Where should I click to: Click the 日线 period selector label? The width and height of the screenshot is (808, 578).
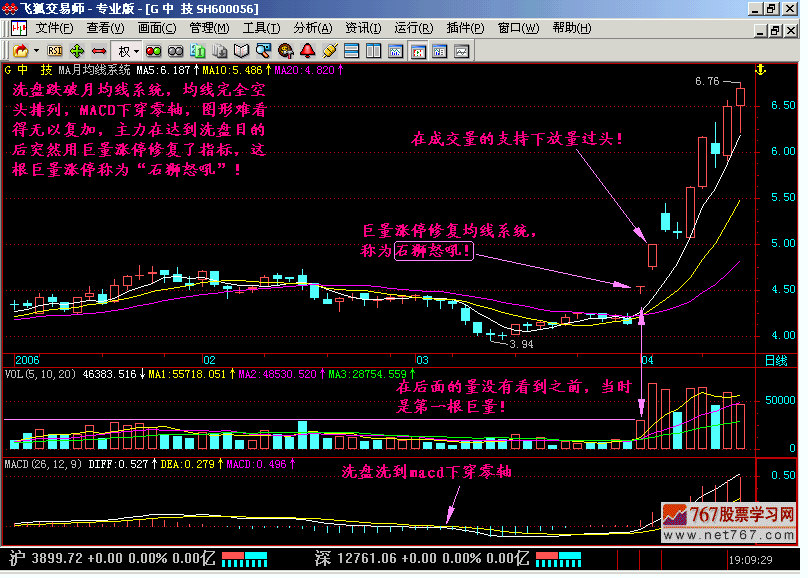pos(775,359)
